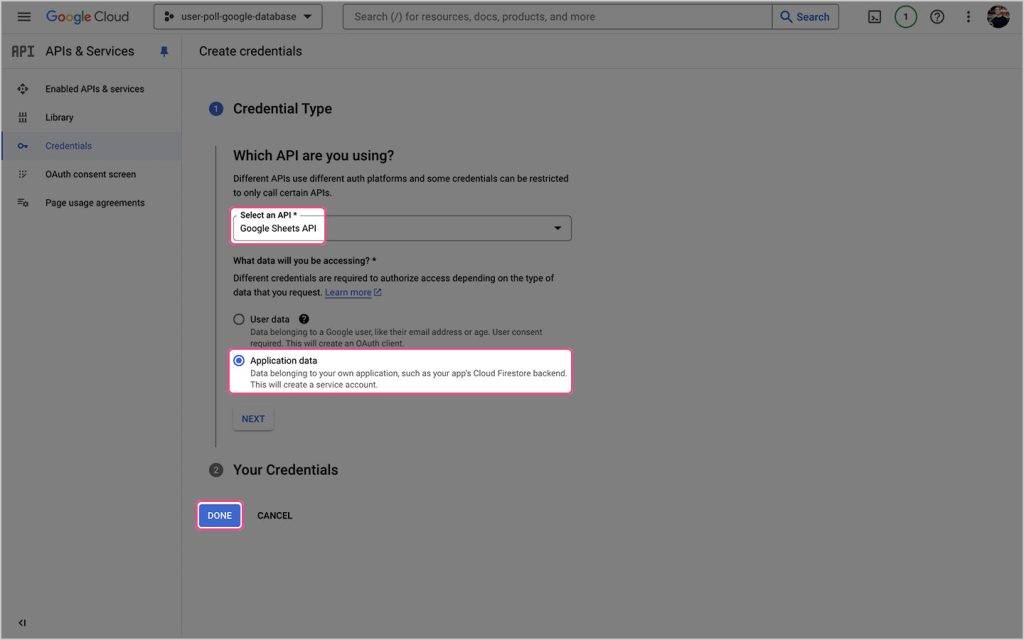This screenshot has height=640, width=1024.
Task: Open OAuth consent screen page
Action: (x=90, y=174)
